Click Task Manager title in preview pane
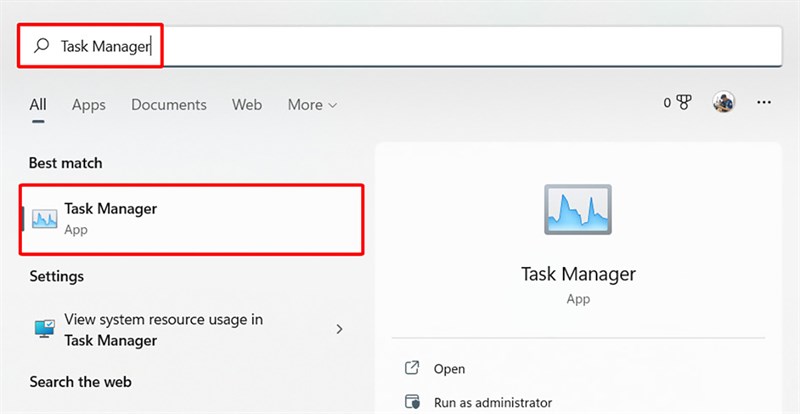Viewport: 800px width, 414px height. click(578, 274)
